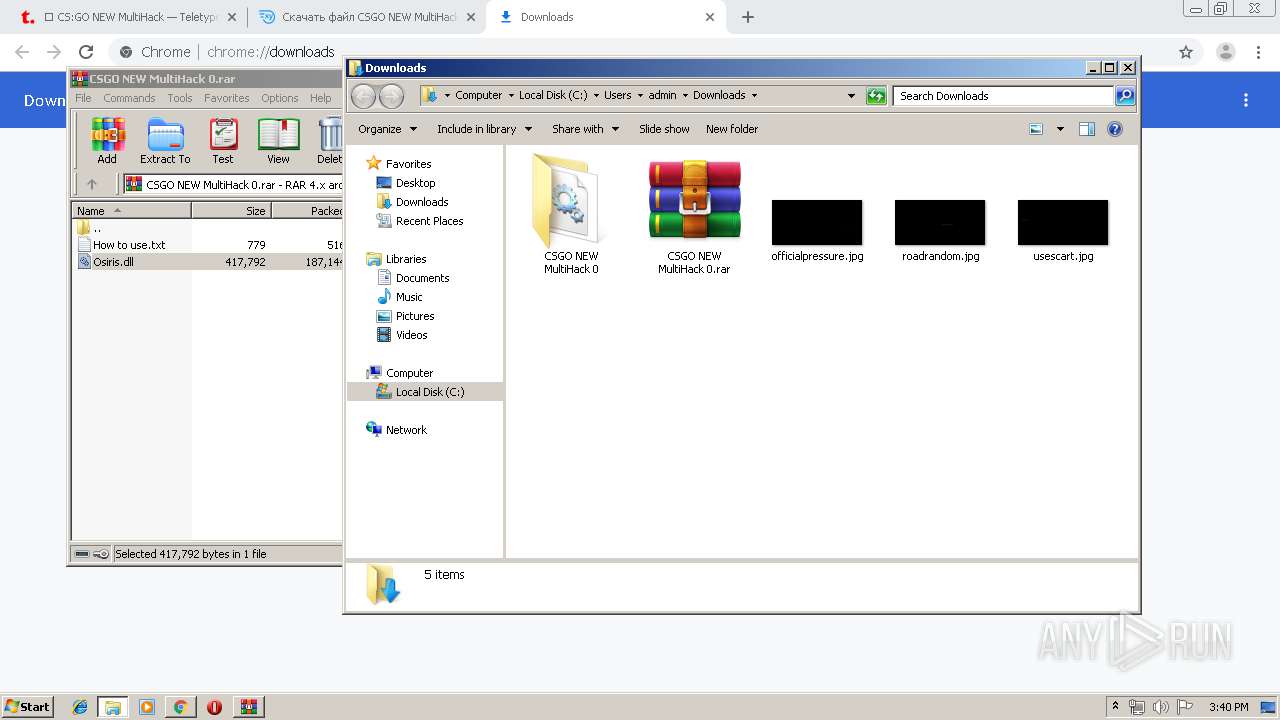Open the Share with dropdown
The height and width of the screenshot is (720, 1280).
(585, 129)
